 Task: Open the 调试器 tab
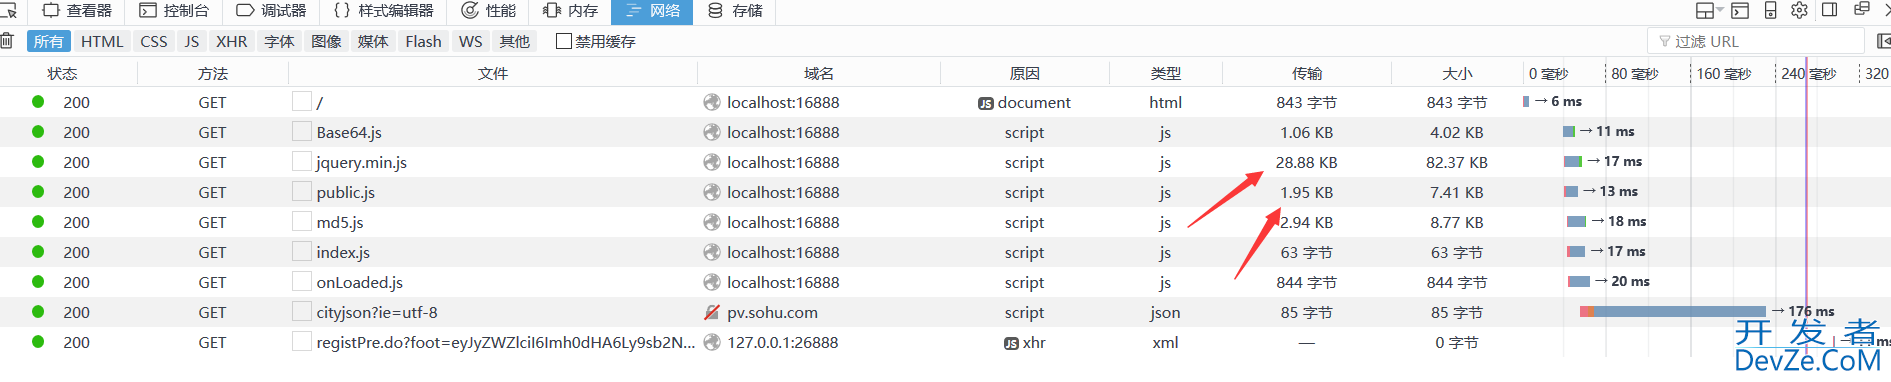coord(271,11)
